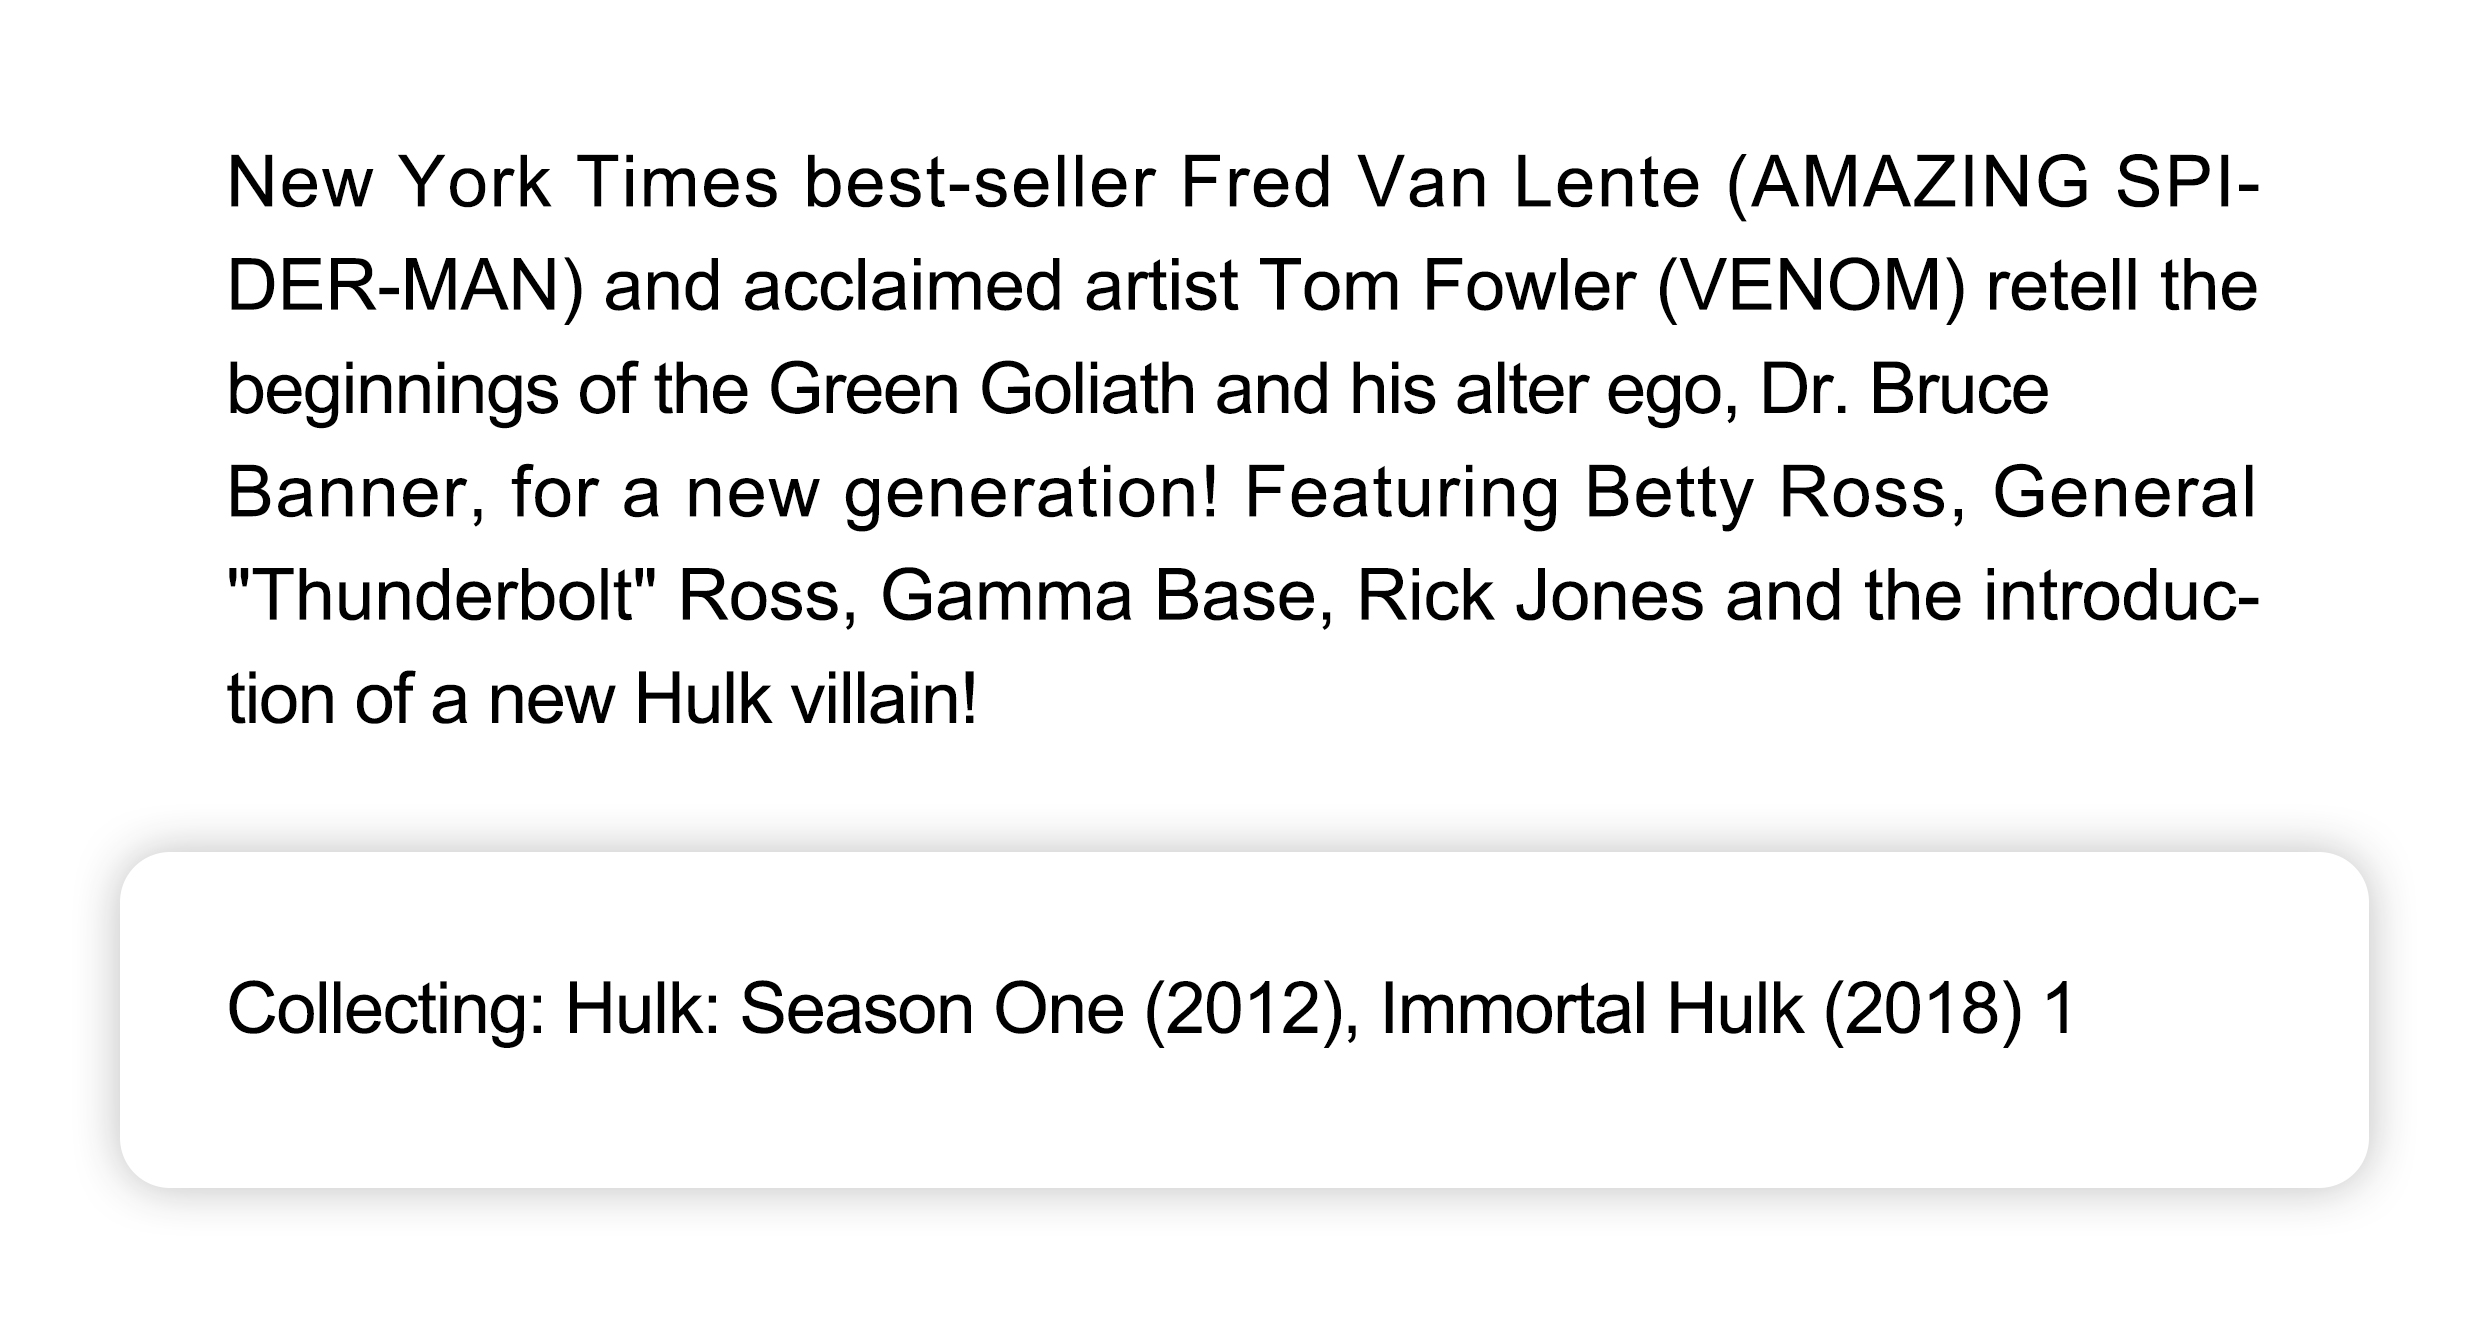Click the name 'Fred Van Lente'
The width and height of the screenshot is (2480, 1339).
click(x=1440, y=182)
